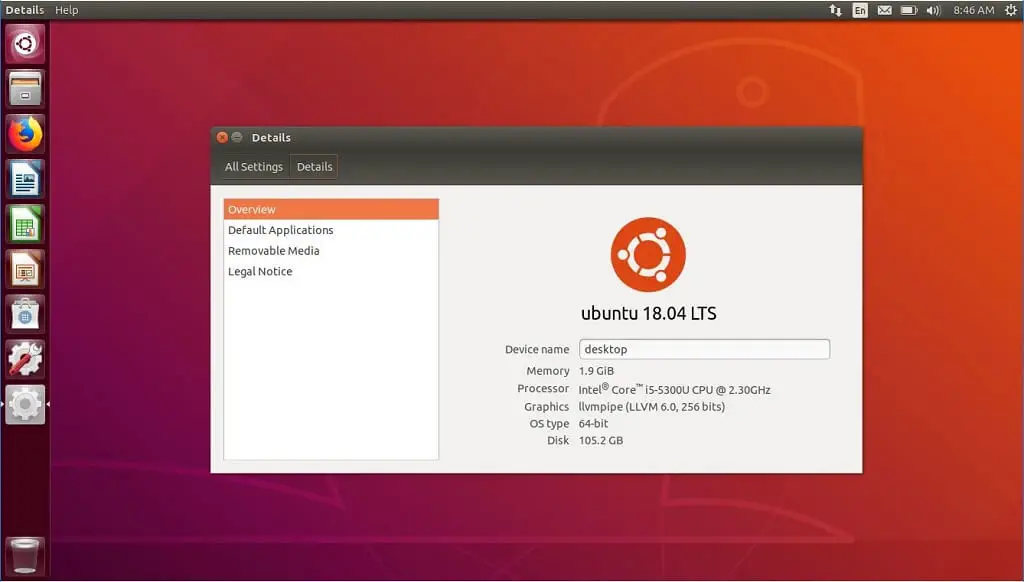Open the mail envelope indicator
Screen dimensions: 1024x582
tap(884, 10)
